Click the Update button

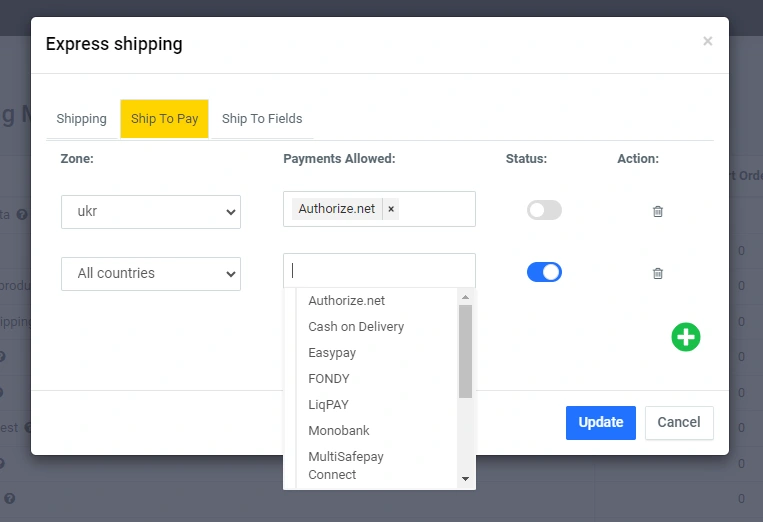point(601,422)
